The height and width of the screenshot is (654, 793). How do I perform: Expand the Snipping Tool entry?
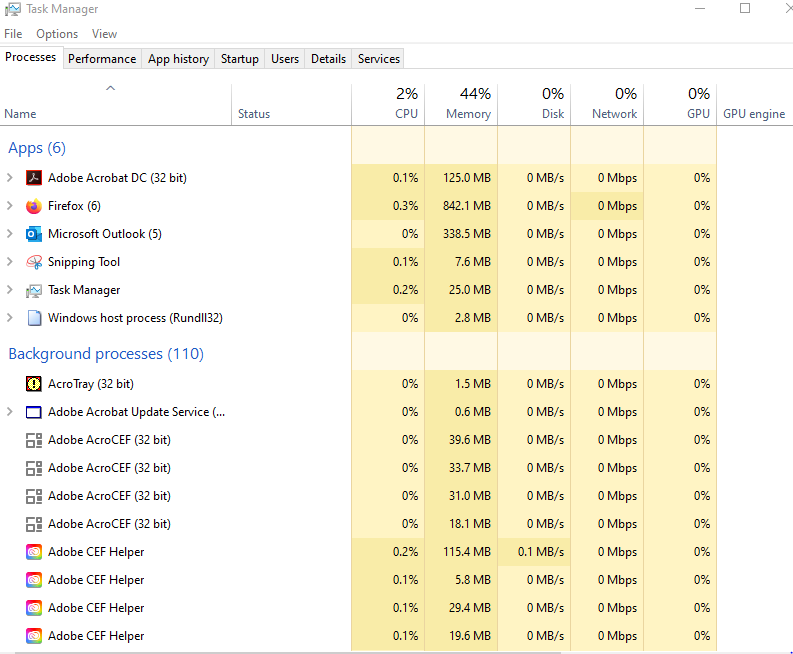(x=10, y=261)
